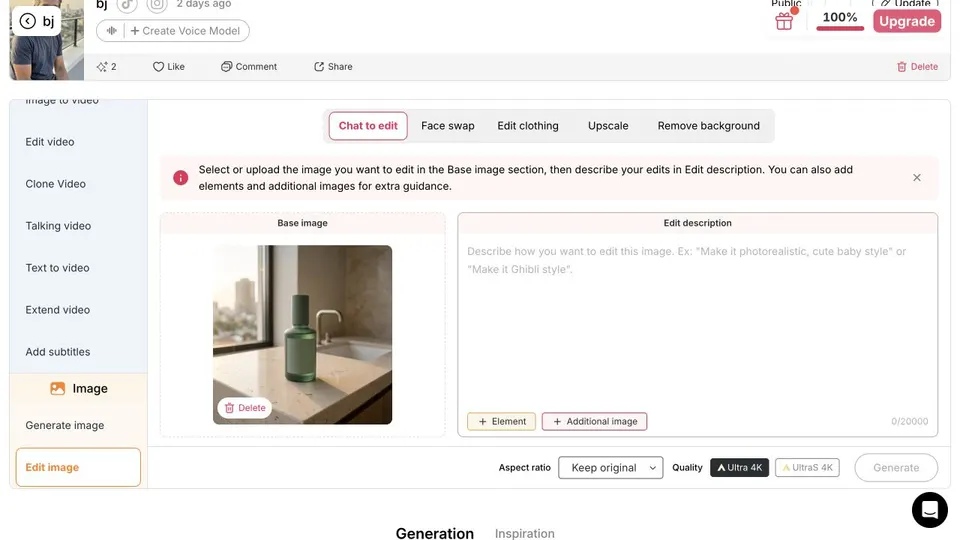The height and width of the screenshot is (540, 960).
Task: Switch to the Generation tab
Action: click(435, 533)
